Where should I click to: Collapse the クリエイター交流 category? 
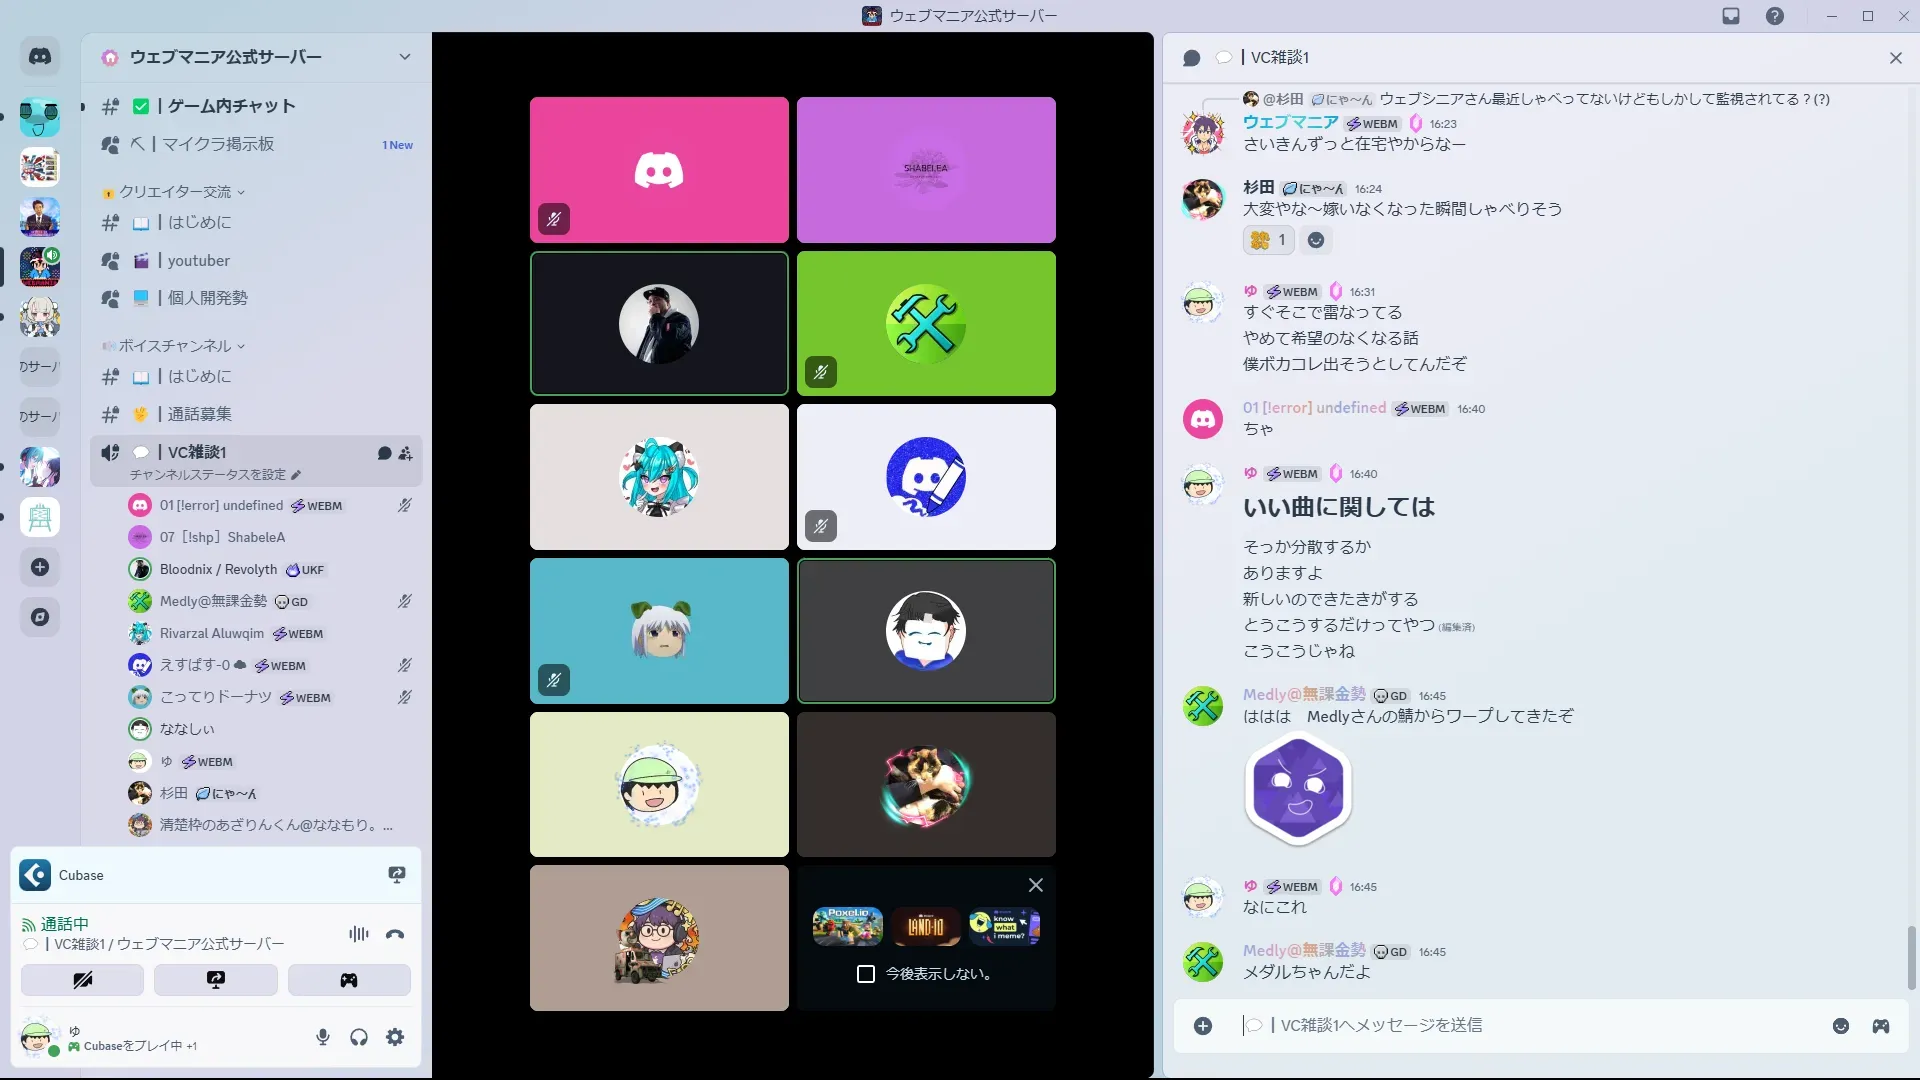click(x=175, y=192)
